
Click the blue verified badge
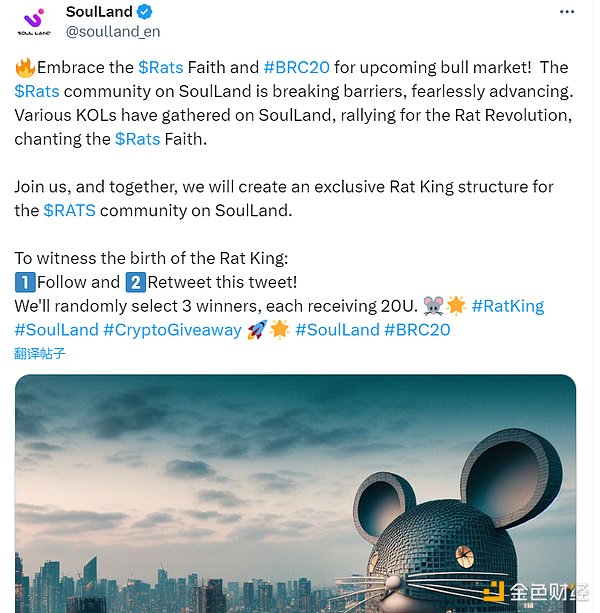tap(145, 13)
